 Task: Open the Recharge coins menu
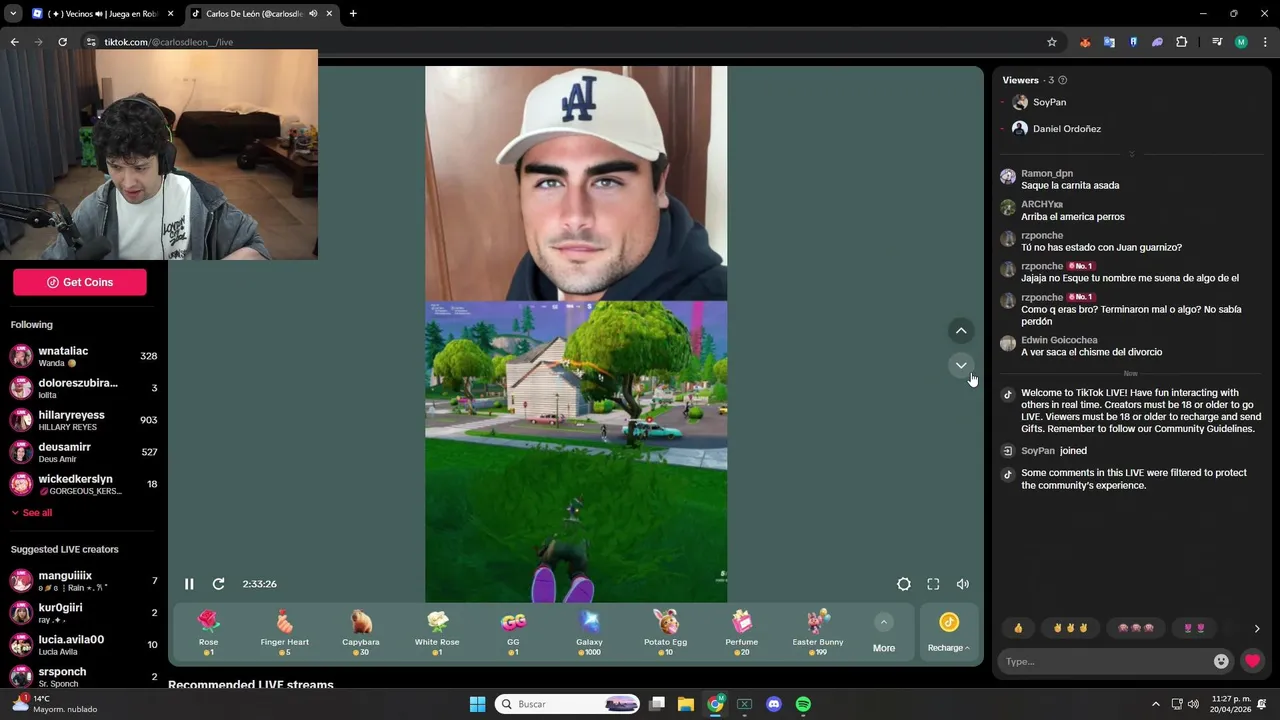pyautogui.click(x=949, y=633)
